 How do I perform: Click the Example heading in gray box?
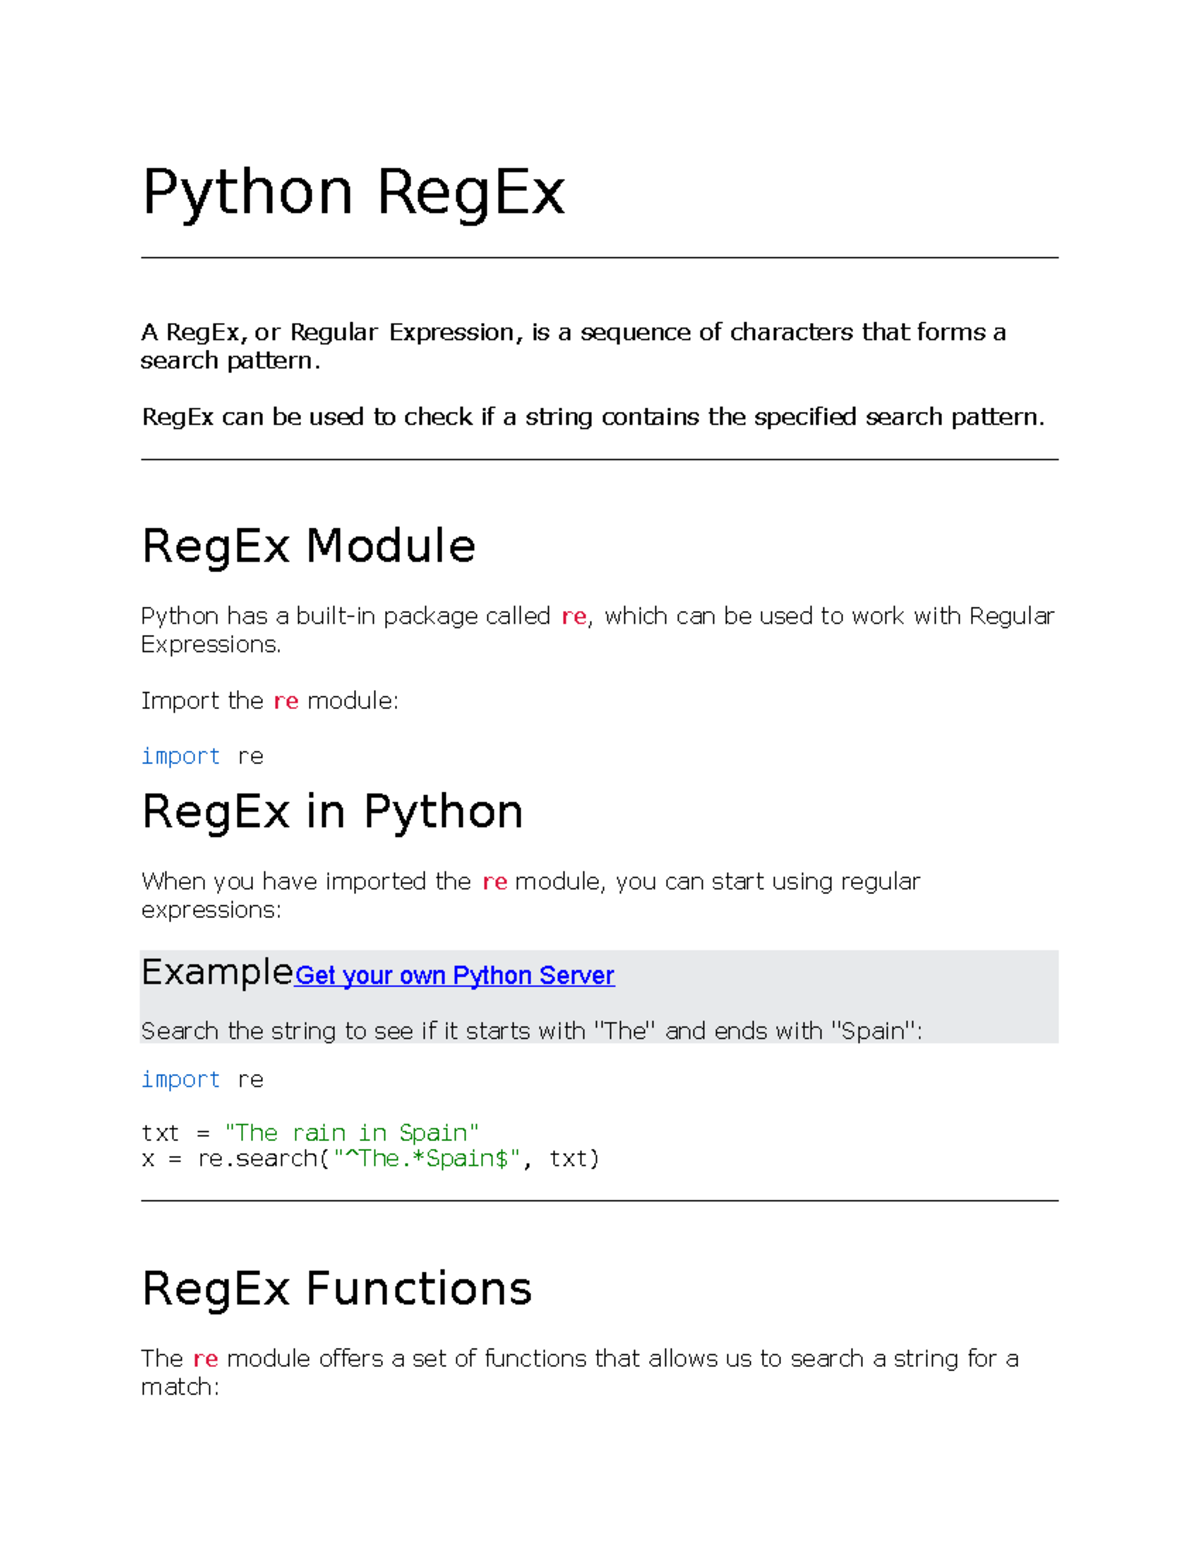[x=217, y=972]
